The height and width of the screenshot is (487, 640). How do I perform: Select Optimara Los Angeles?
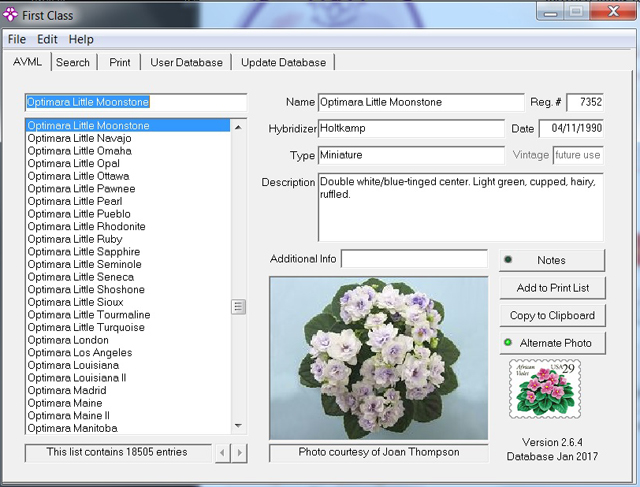(x=128, y=352)
